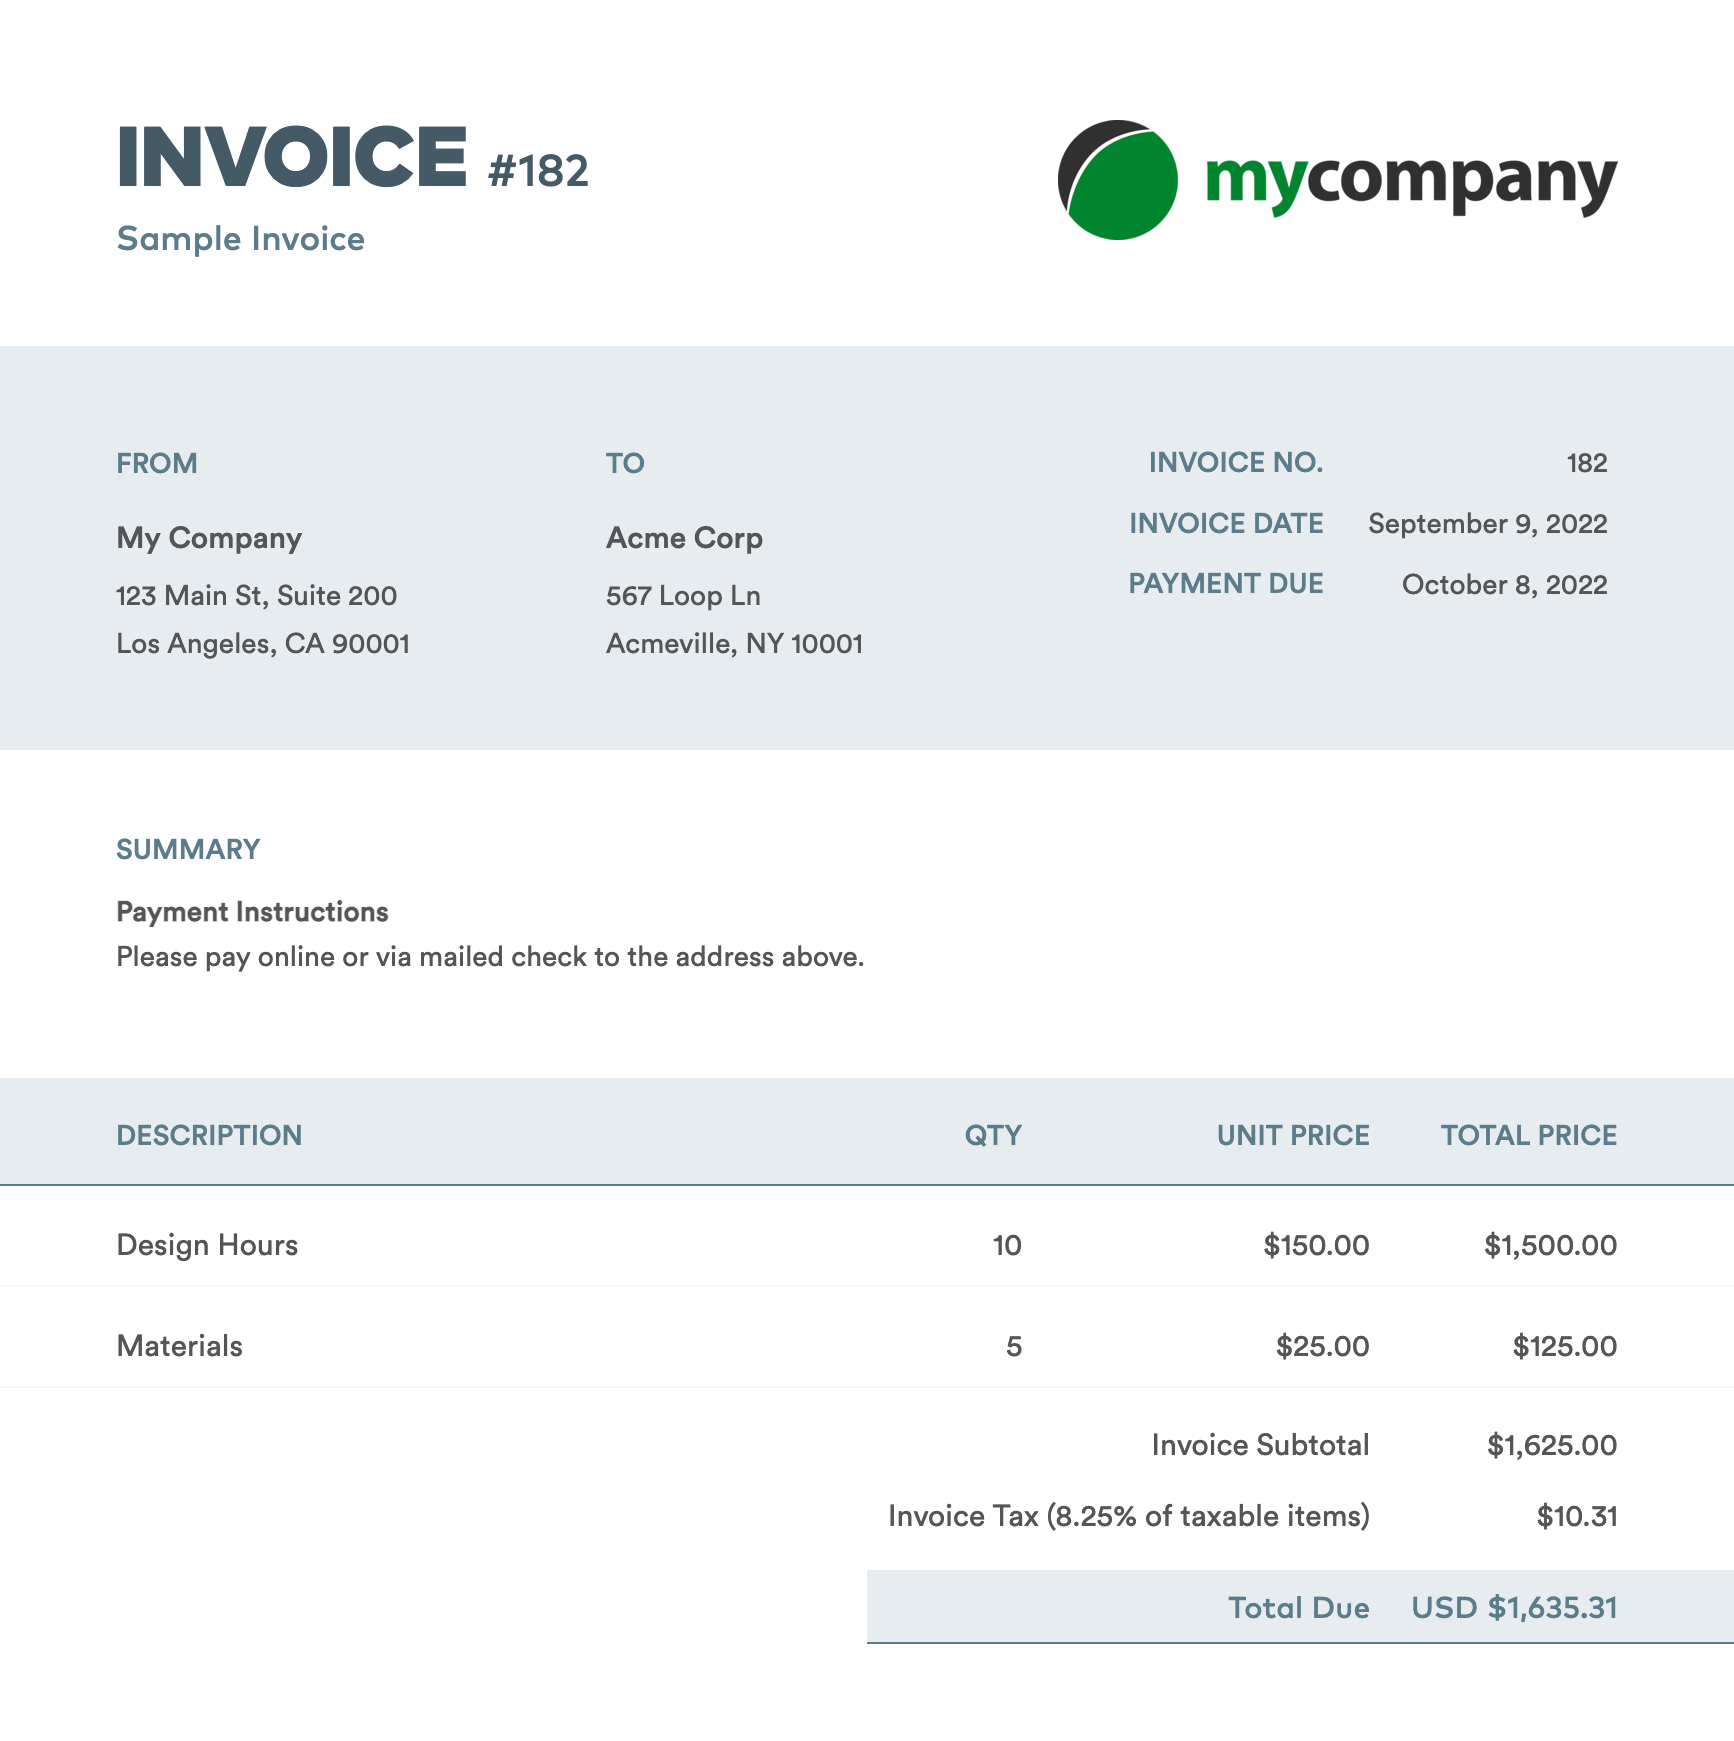Image resolution: width=1734 pixels, height=1741 pixels.
Task: Click the $1,625.00 subtotal amount
Action: pyautogui.click(x=1551, y=1445)
